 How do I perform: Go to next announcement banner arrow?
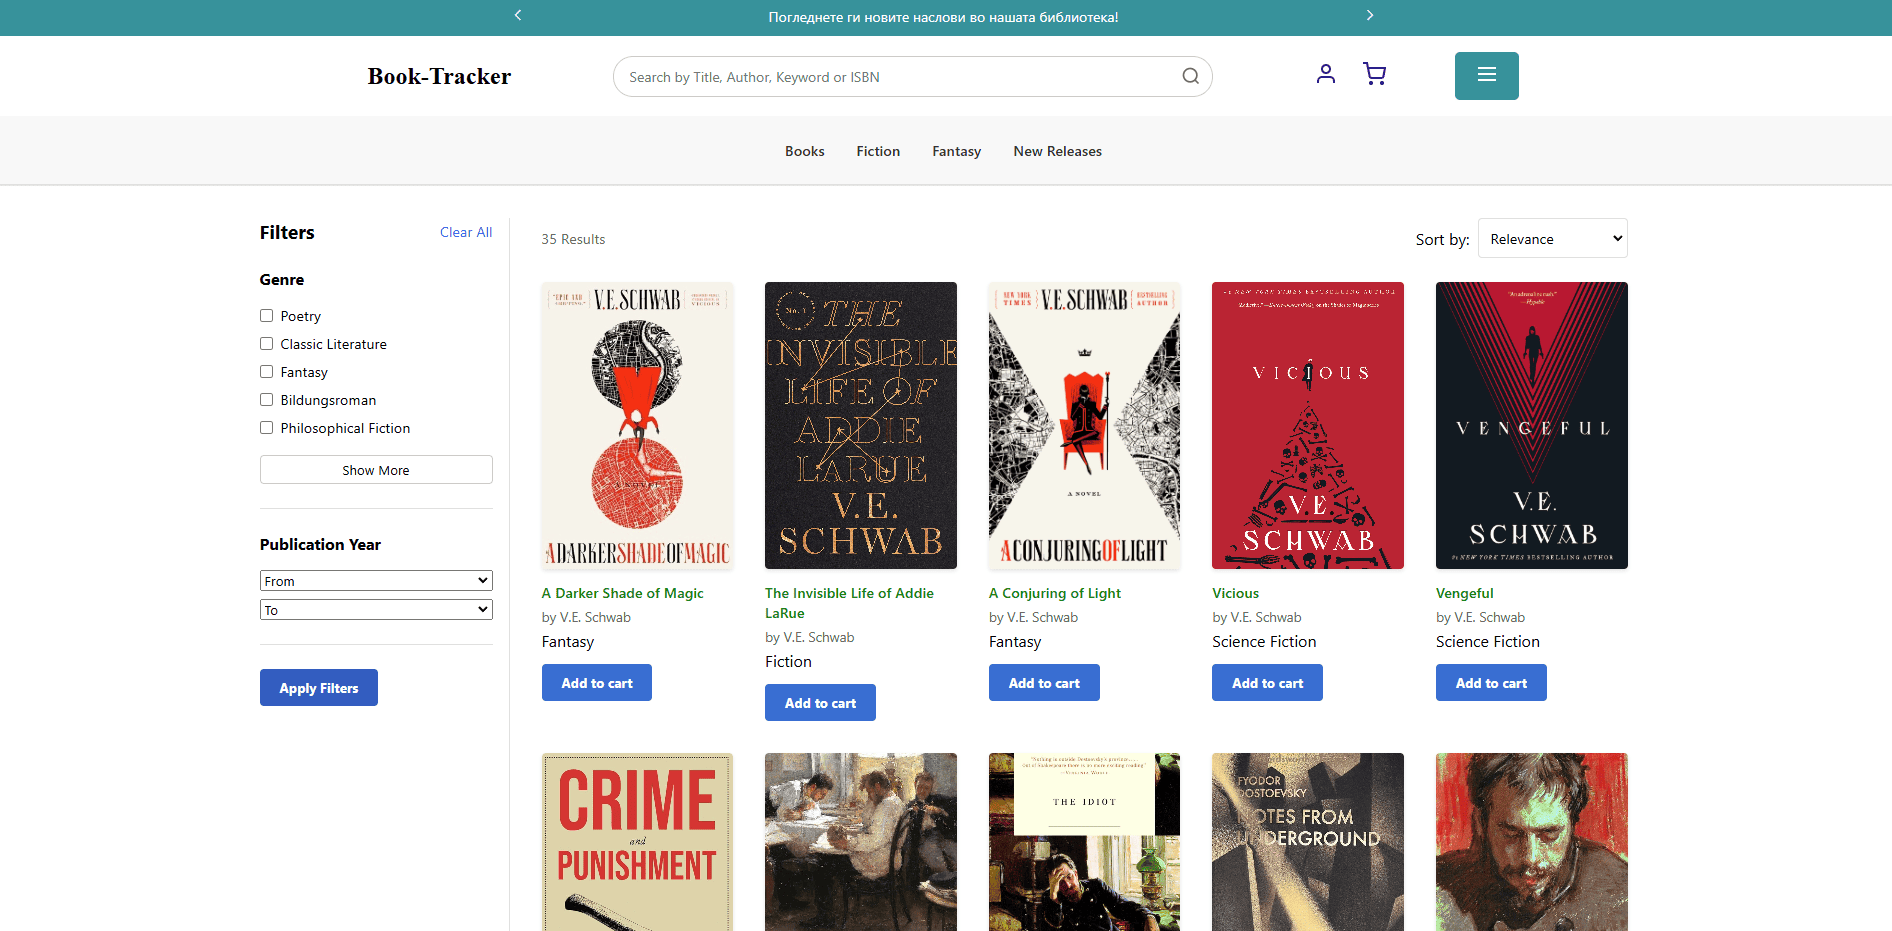pos(1370,16)
